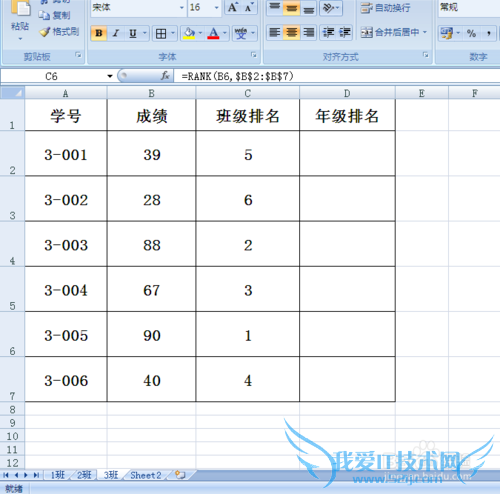Screen dimensions: 500x494
Task: Click the 班级排名 header cell
Action: (x=248, y=115)
